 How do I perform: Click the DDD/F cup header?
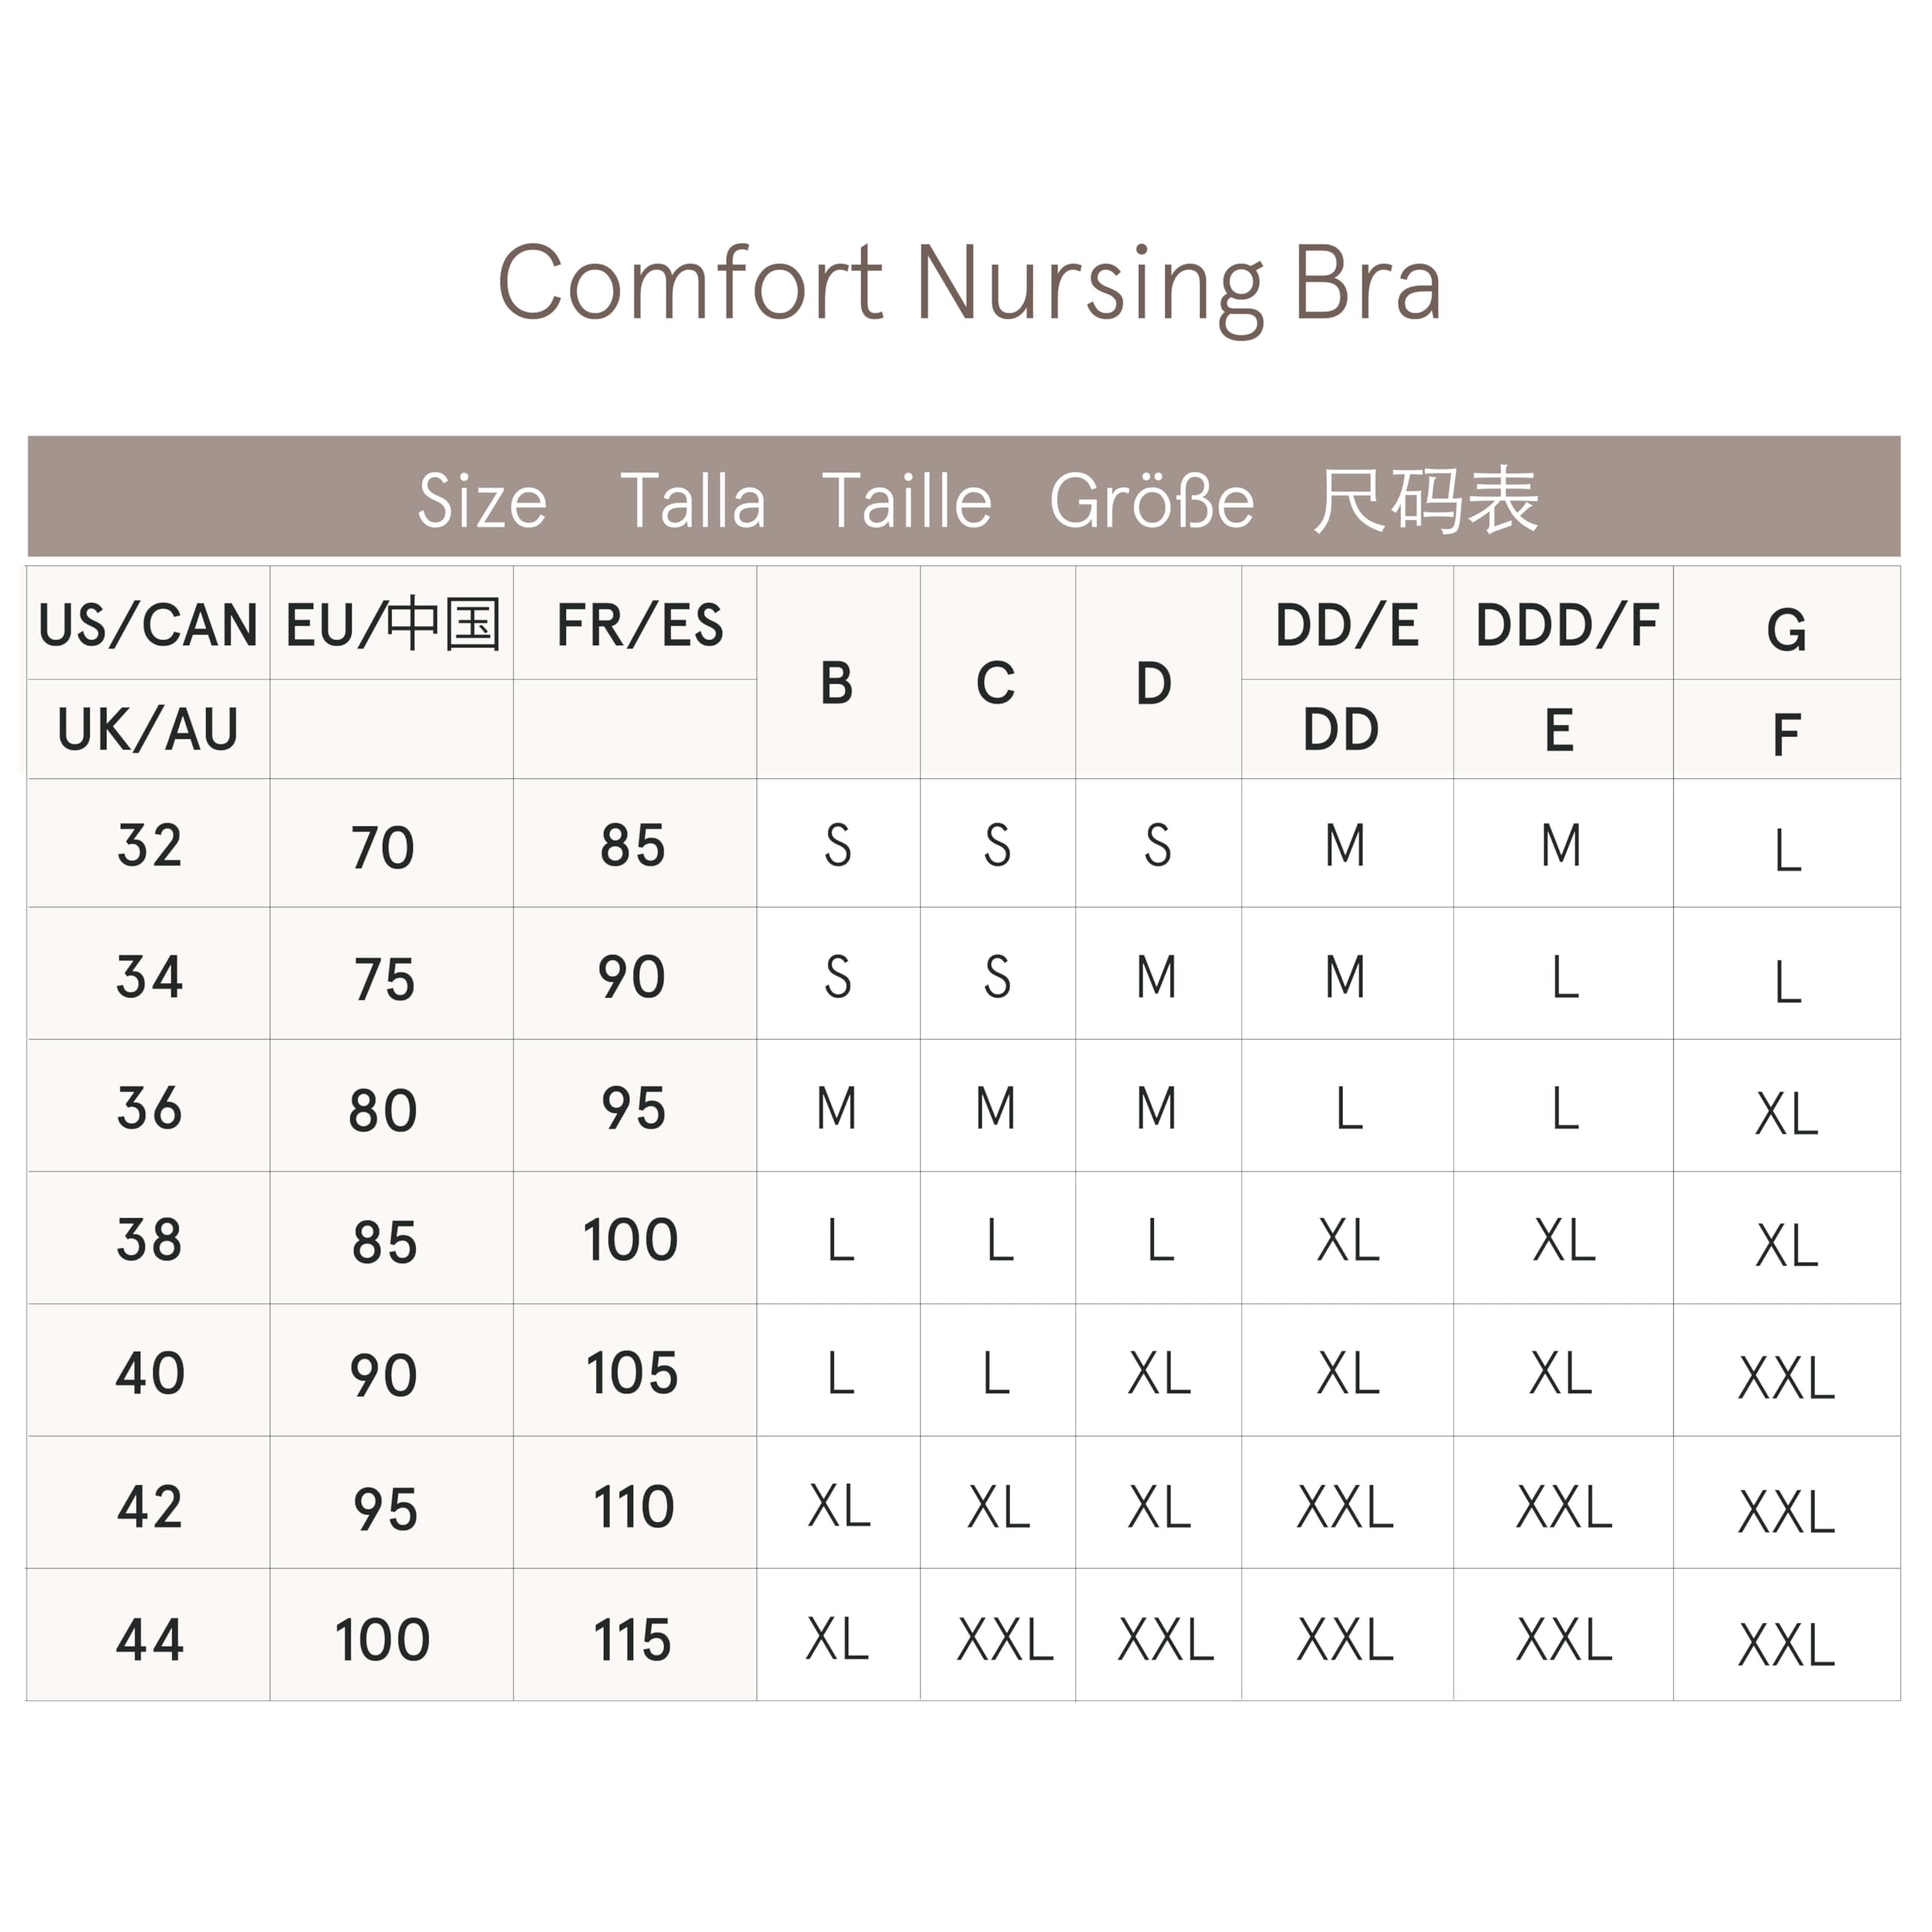tap(1566, 625)
